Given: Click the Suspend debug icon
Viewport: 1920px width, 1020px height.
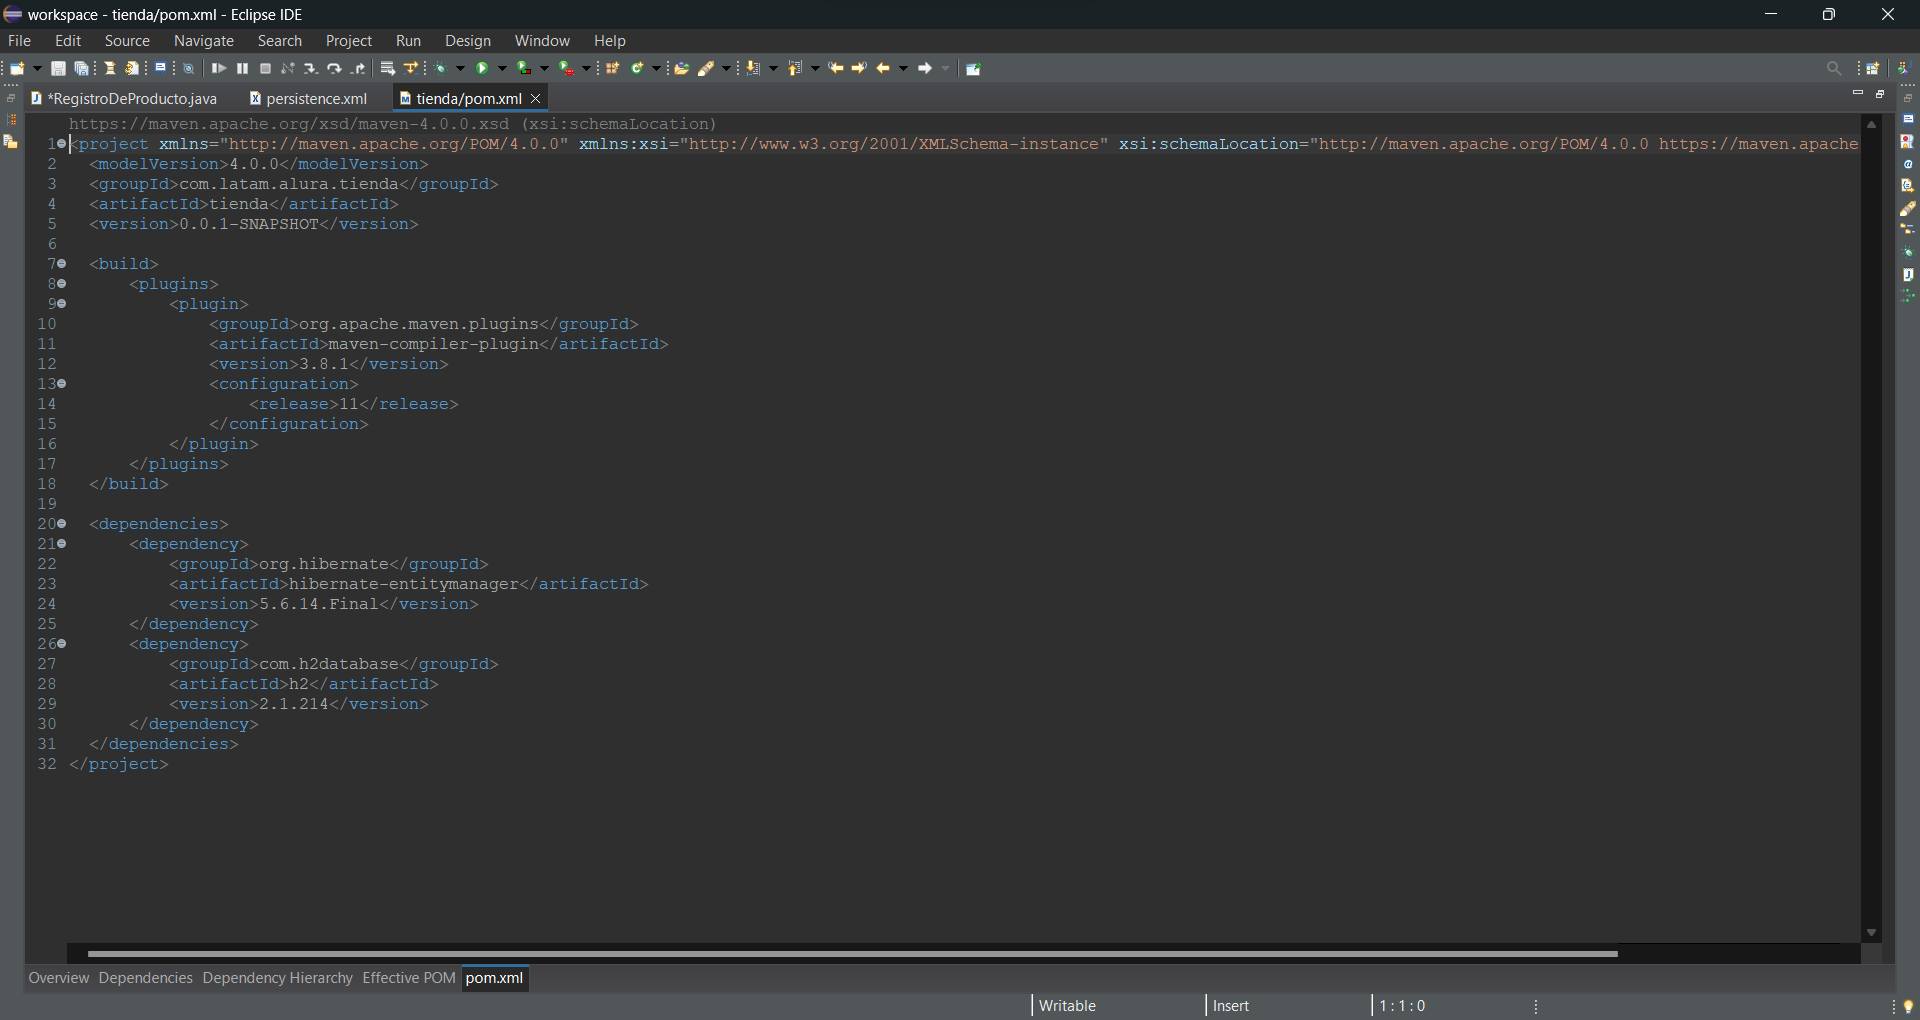Looking at the screenshot, I should [x=242, y=68].
